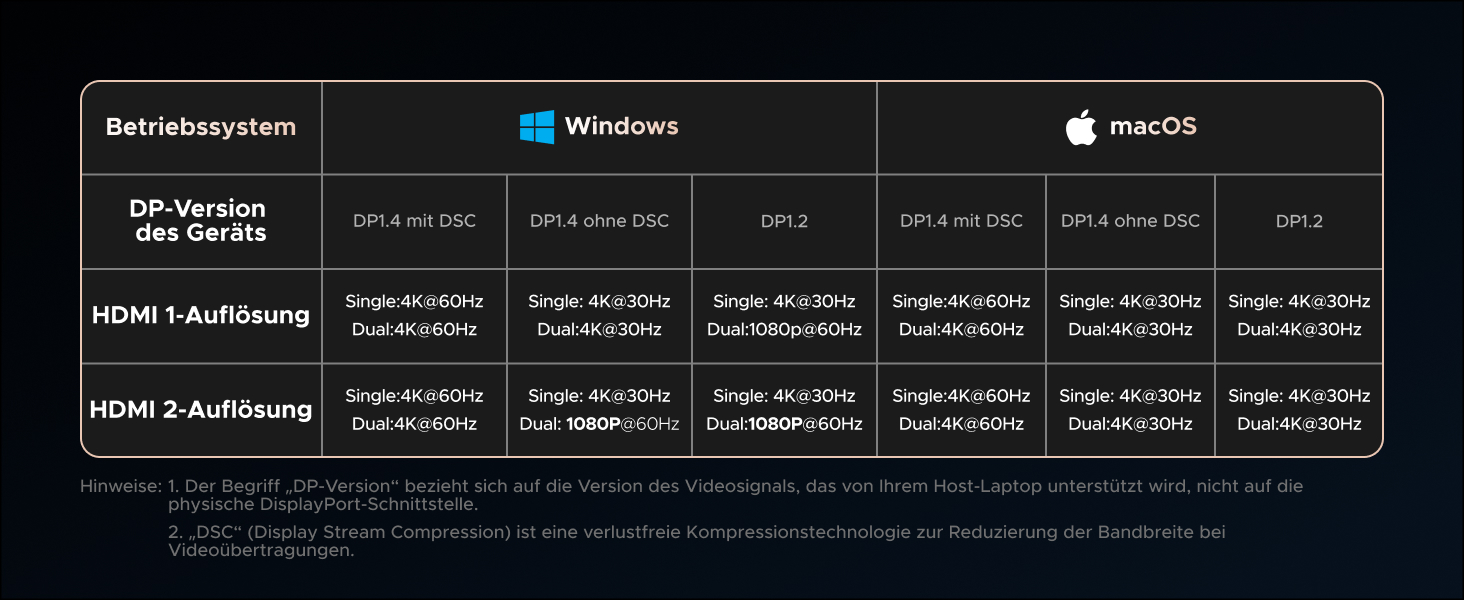Select HDMI 2 cell for macOS DP1.2

pyautogui.click(x=1299, y=410)
